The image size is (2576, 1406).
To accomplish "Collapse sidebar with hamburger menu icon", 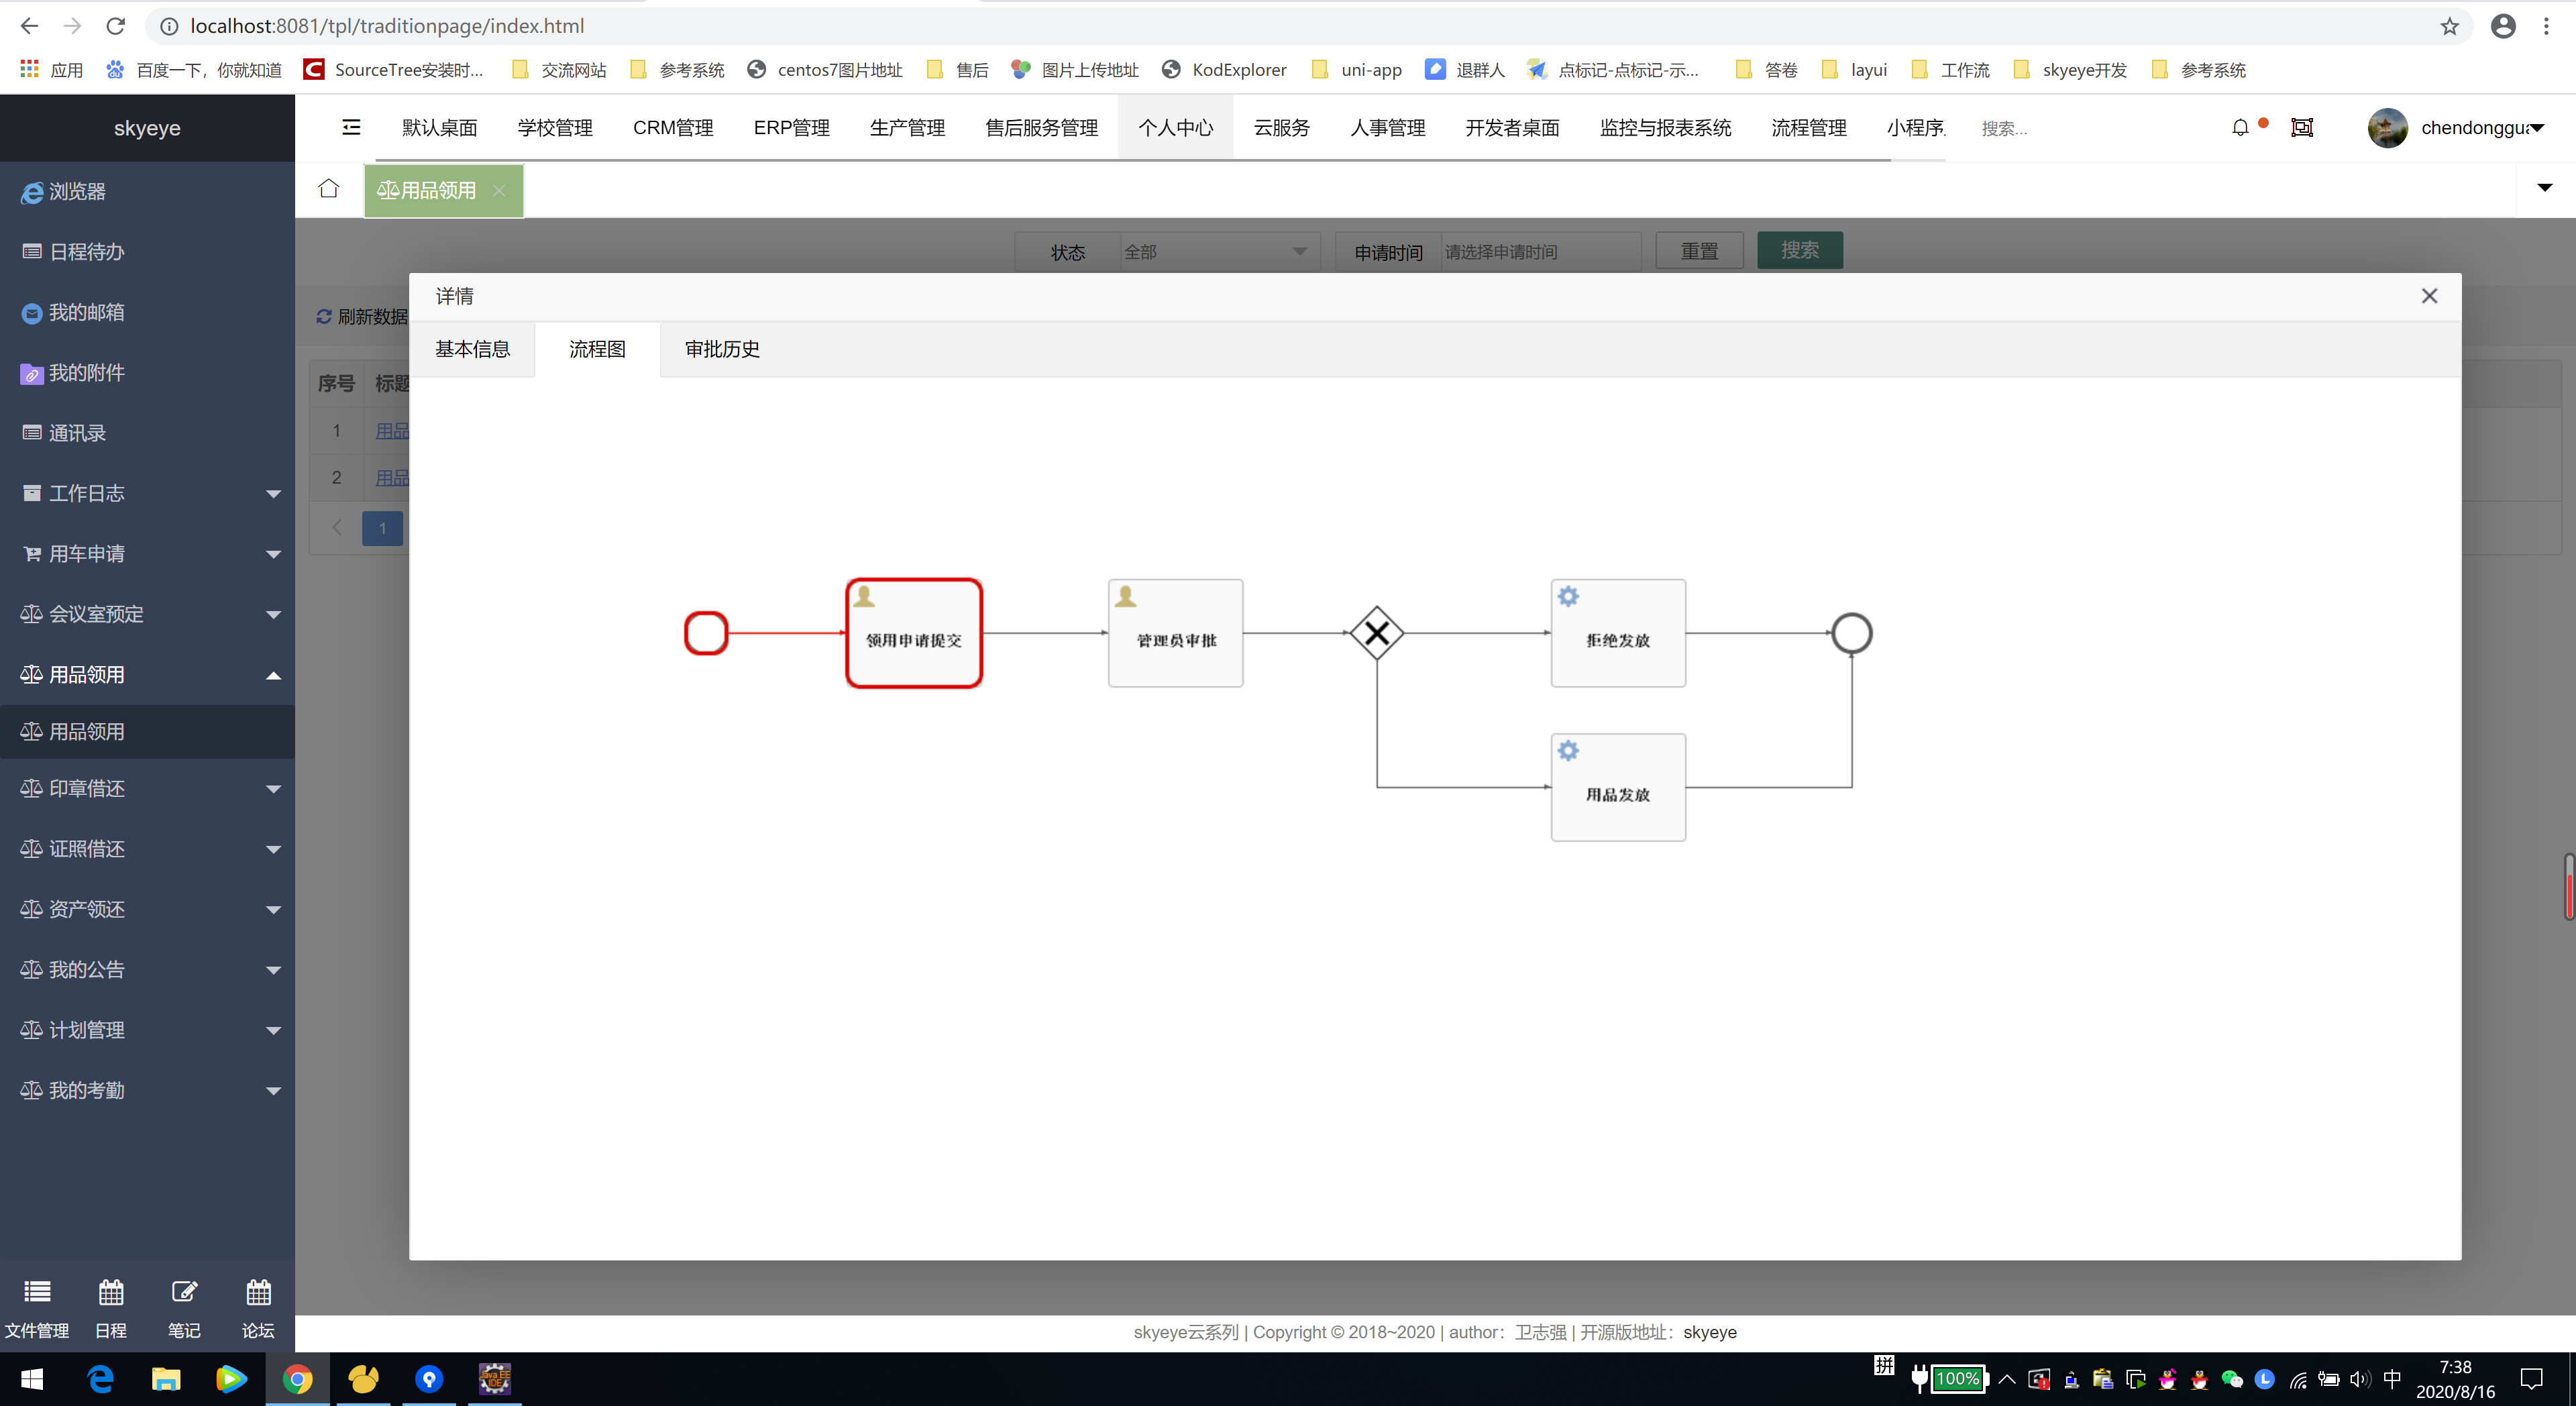I will [x=351, y=127].
